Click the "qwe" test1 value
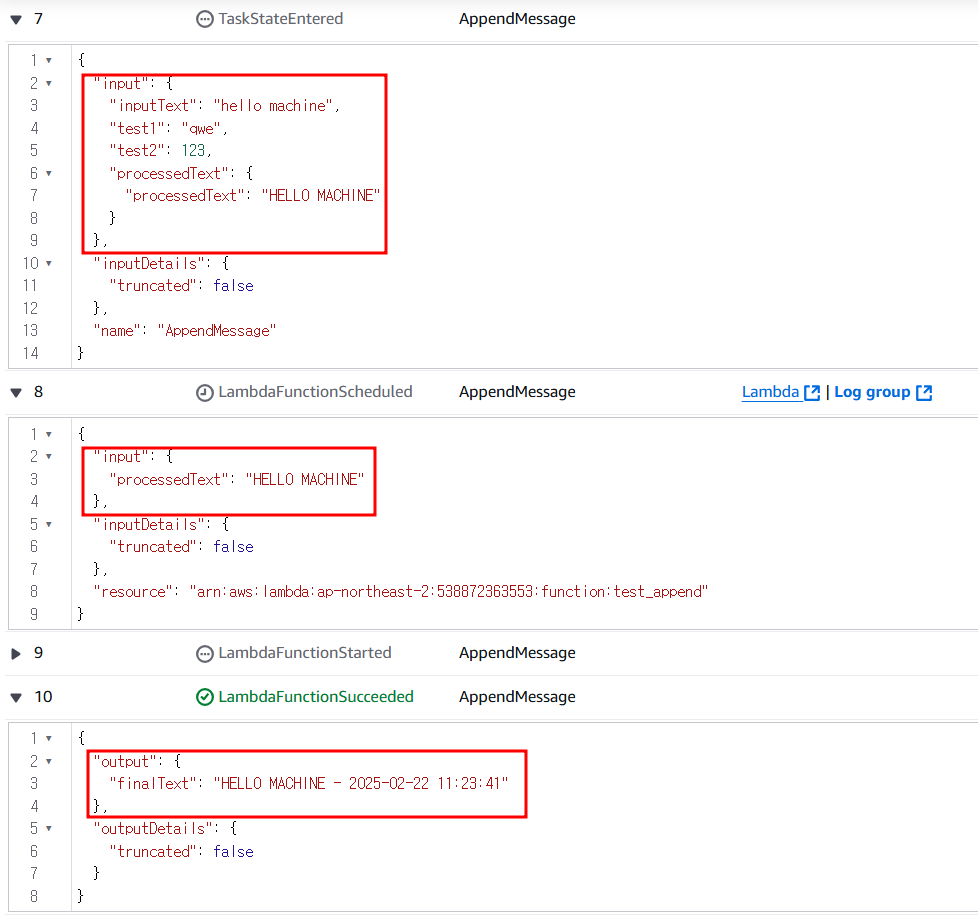The height and width of the screenshot is (918, 978). tap(201, 128)
